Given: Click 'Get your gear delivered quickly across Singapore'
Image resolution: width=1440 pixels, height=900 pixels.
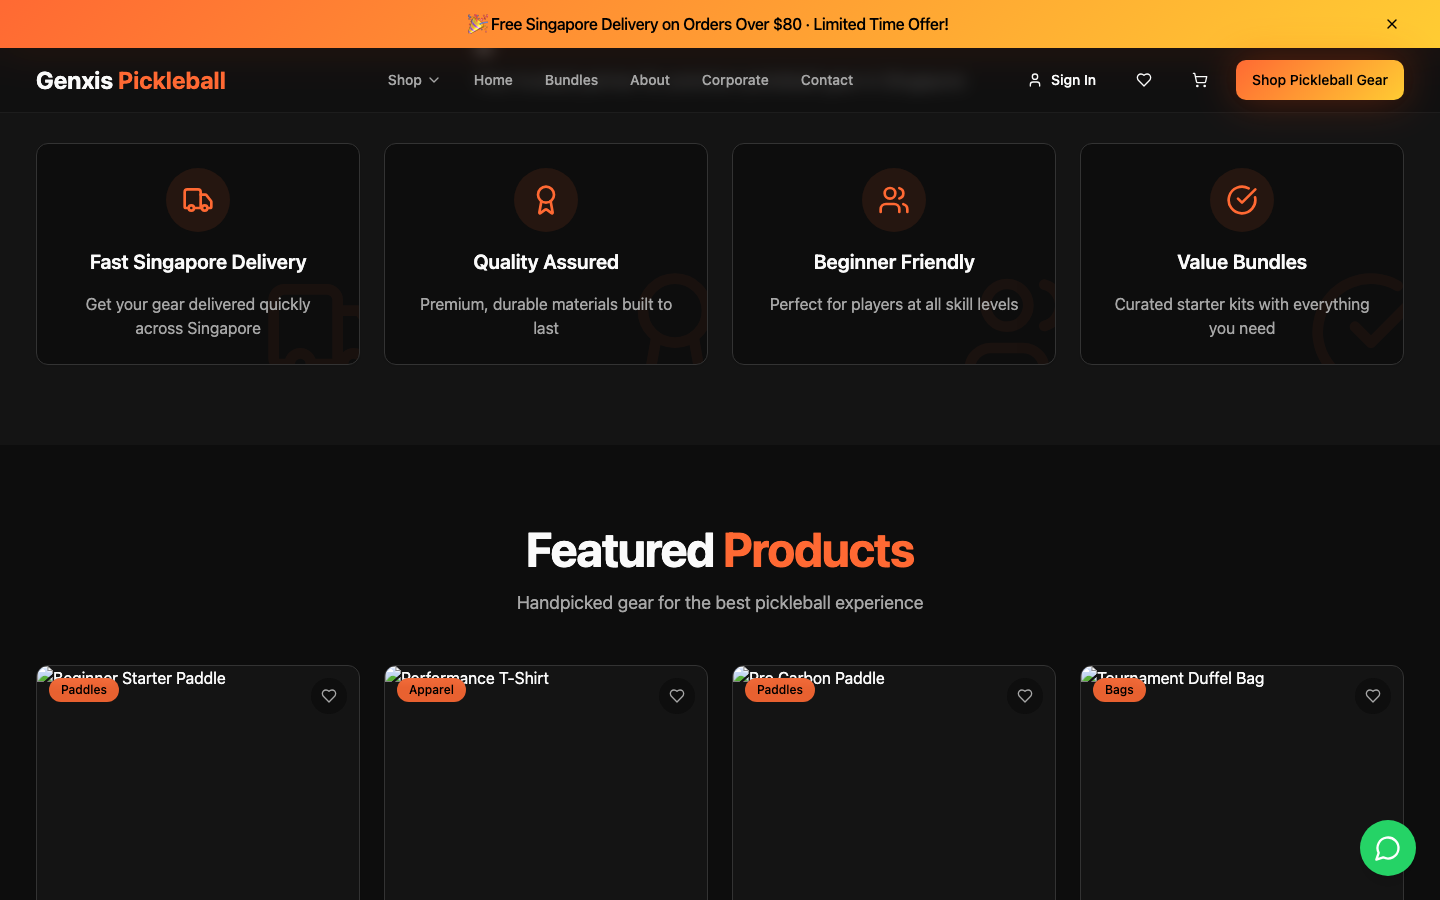Looking at the screenshot, I should click(198, 316).
